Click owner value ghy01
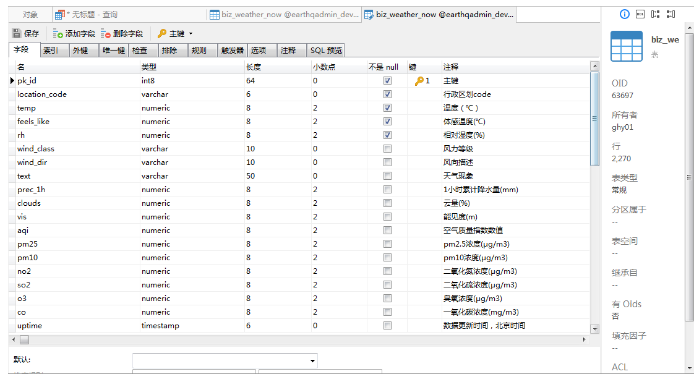The height and width of the screenshot is (382, 699). click(622, 127)
